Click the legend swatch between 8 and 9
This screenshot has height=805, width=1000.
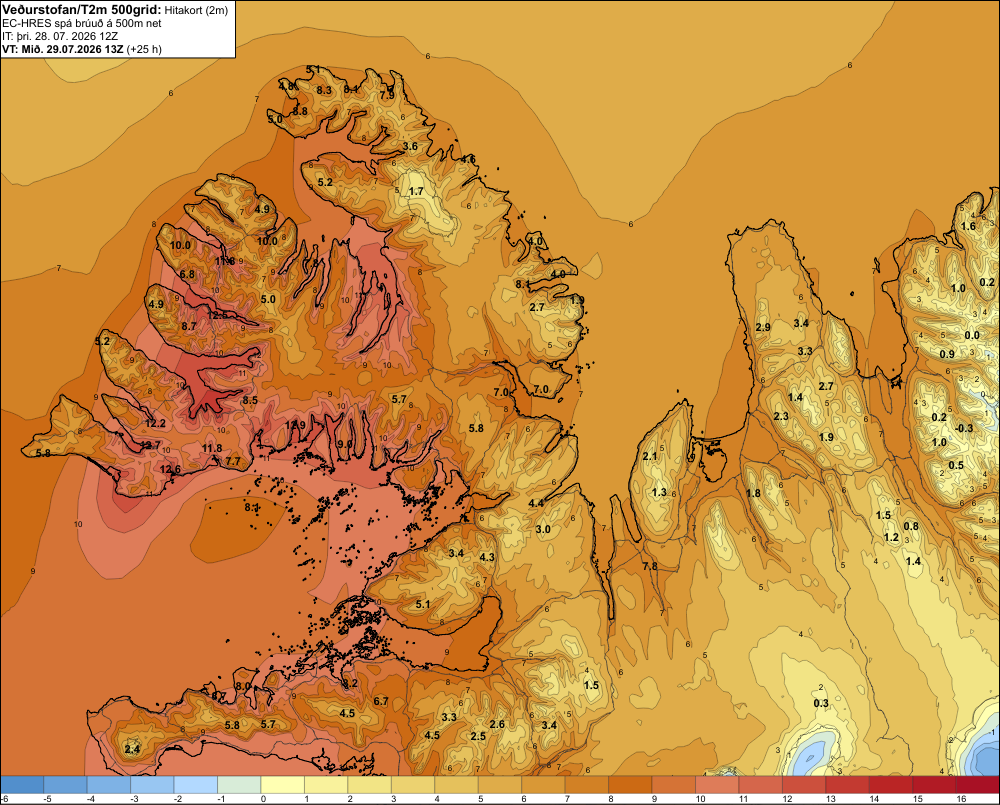(630, 785)
